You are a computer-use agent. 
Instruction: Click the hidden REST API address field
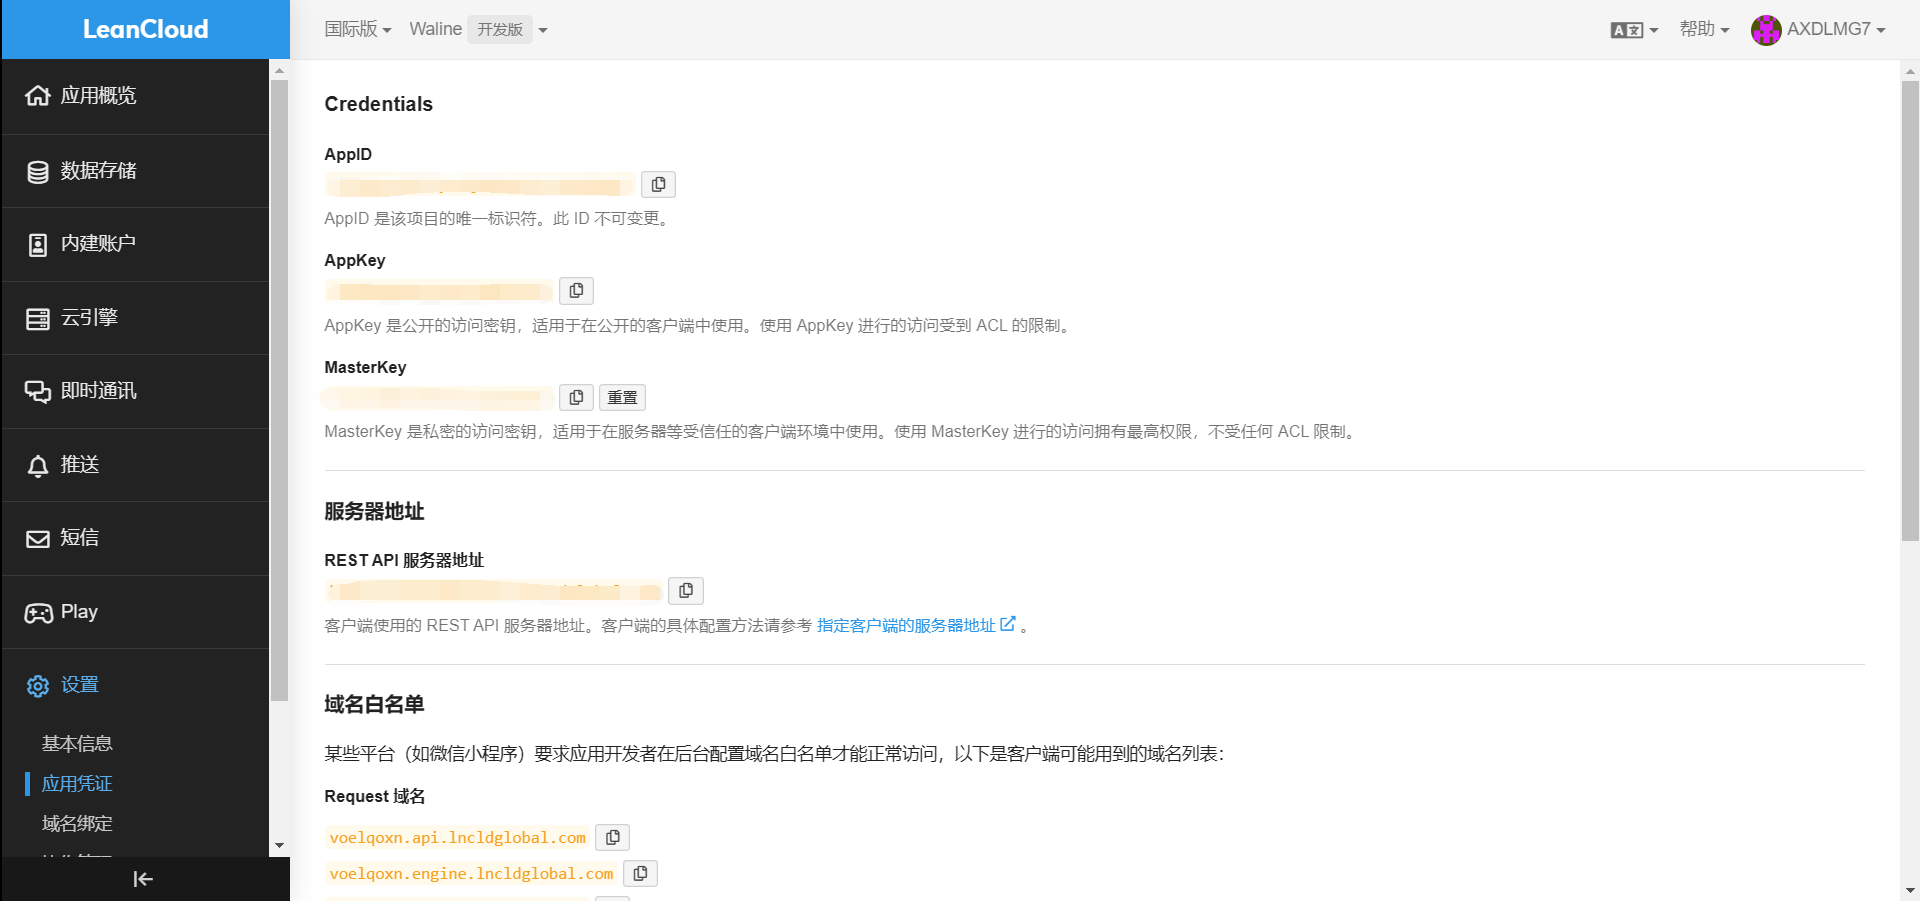tap(493, 591)
